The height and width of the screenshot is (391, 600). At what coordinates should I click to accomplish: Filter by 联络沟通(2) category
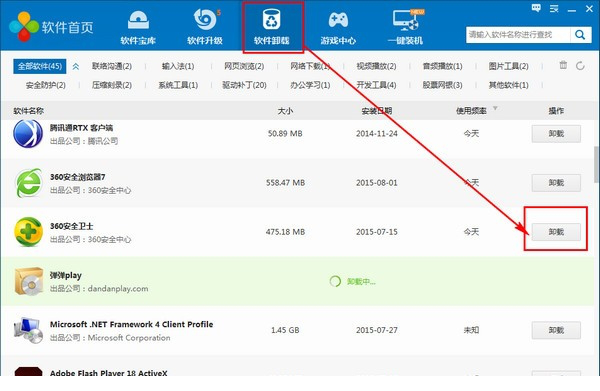(112, 66)
